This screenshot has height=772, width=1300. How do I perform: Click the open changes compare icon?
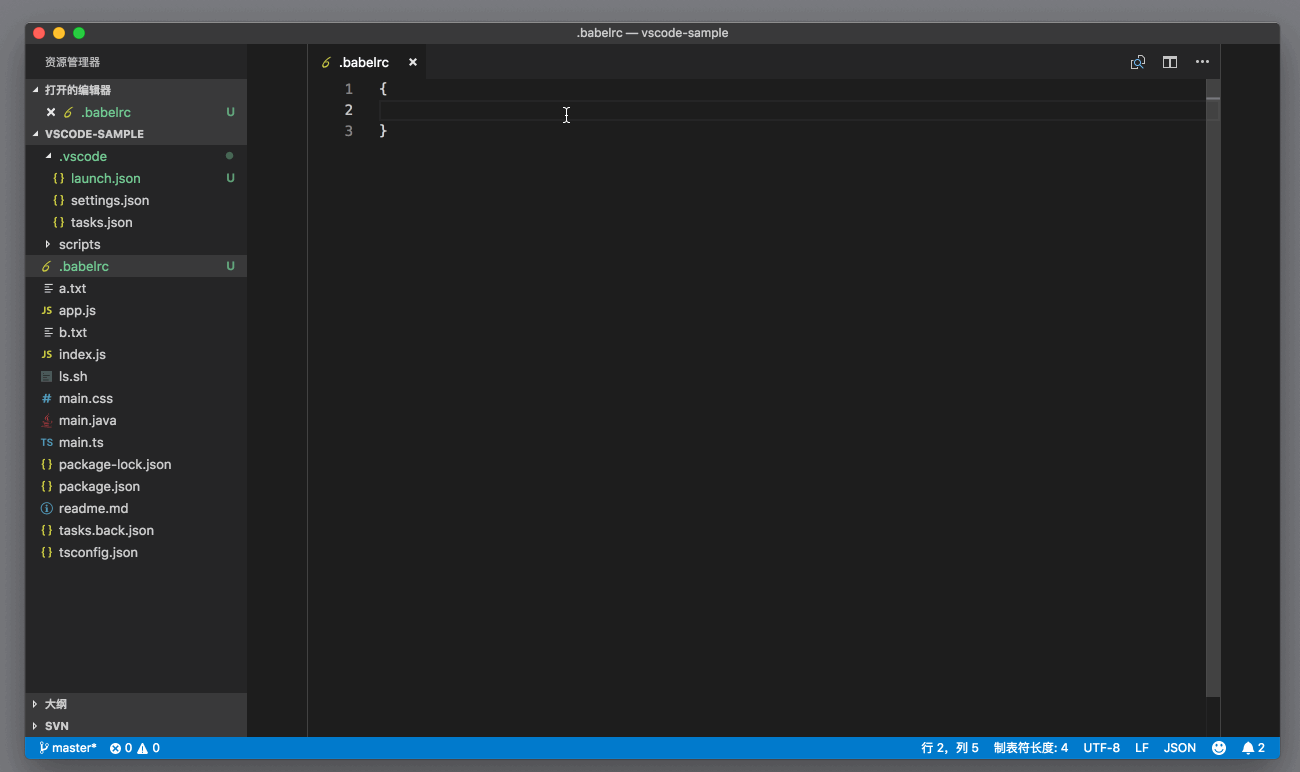click(1138, 62)
